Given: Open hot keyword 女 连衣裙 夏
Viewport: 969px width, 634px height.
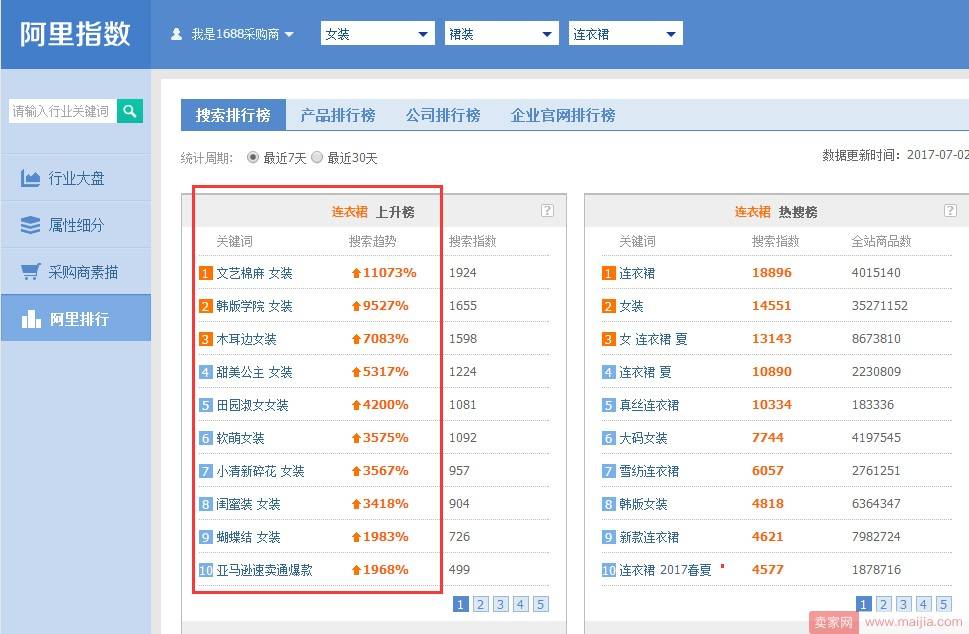Looking at the screenshot, I should (x=653, y=339).
